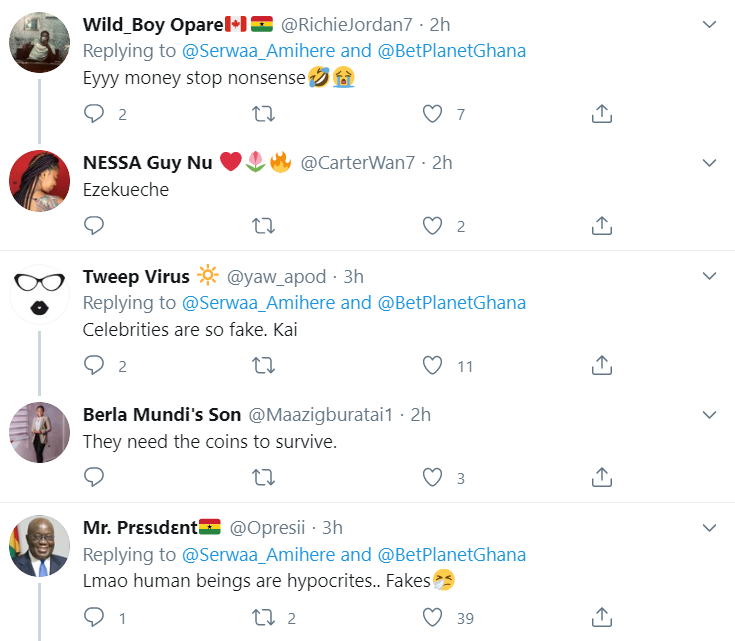Viewport: 735px width, 641px height.
Task: Open NESSA Guy Nu's avatar
Action: [x=39, y=181]
